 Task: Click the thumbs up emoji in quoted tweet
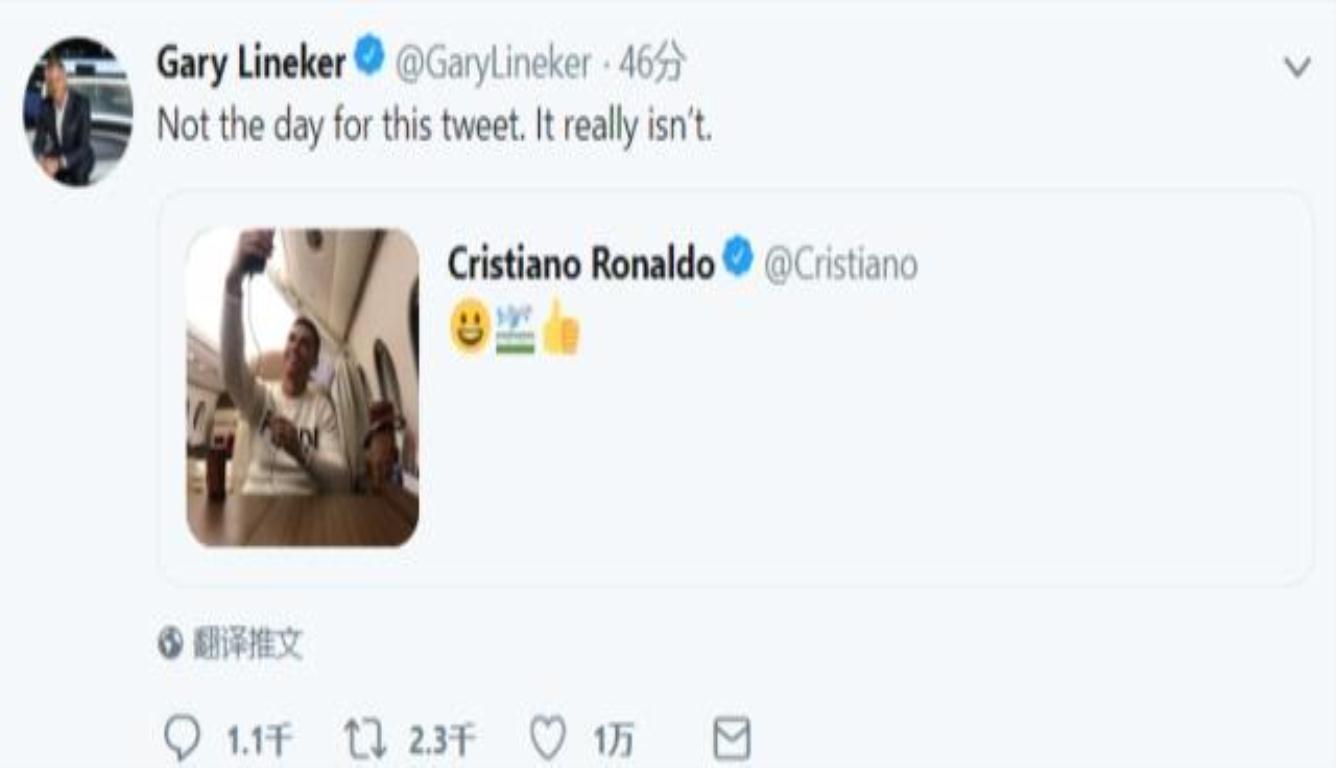coord(561,327)
